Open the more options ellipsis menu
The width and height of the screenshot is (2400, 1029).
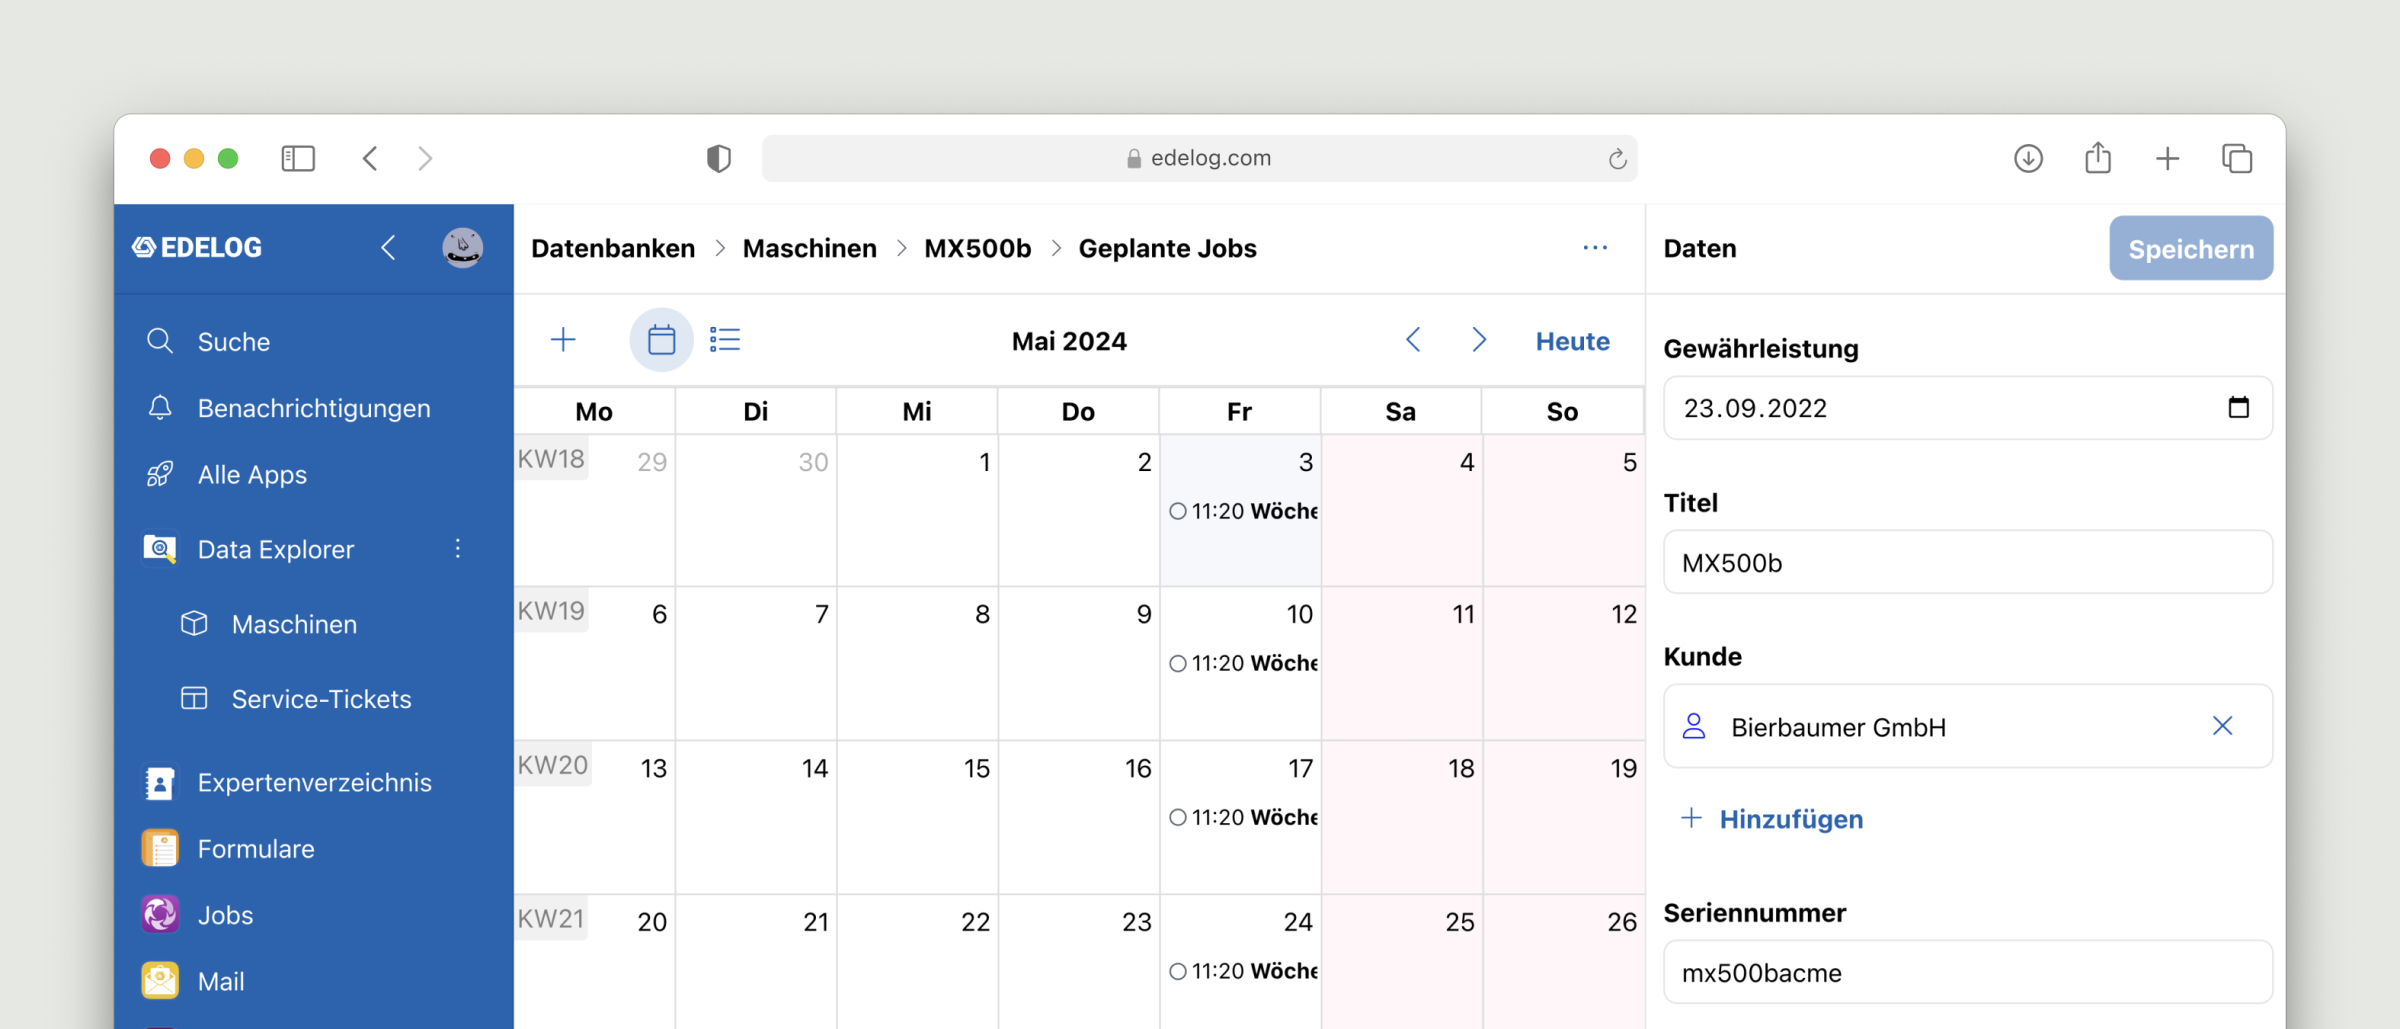point(1595,247)
